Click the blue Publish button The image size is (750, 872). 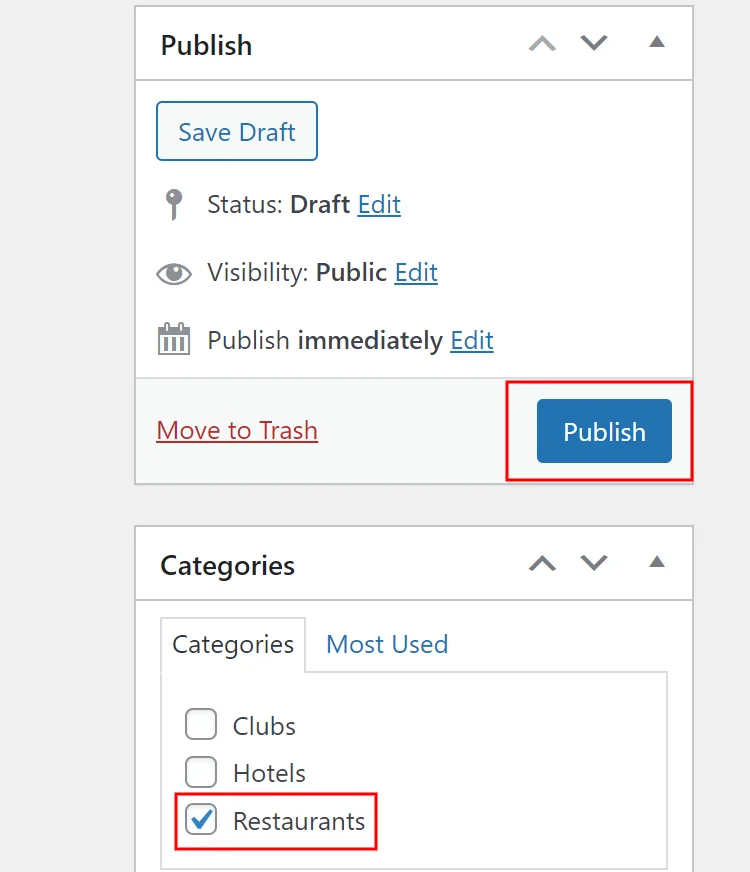[603, 431]
